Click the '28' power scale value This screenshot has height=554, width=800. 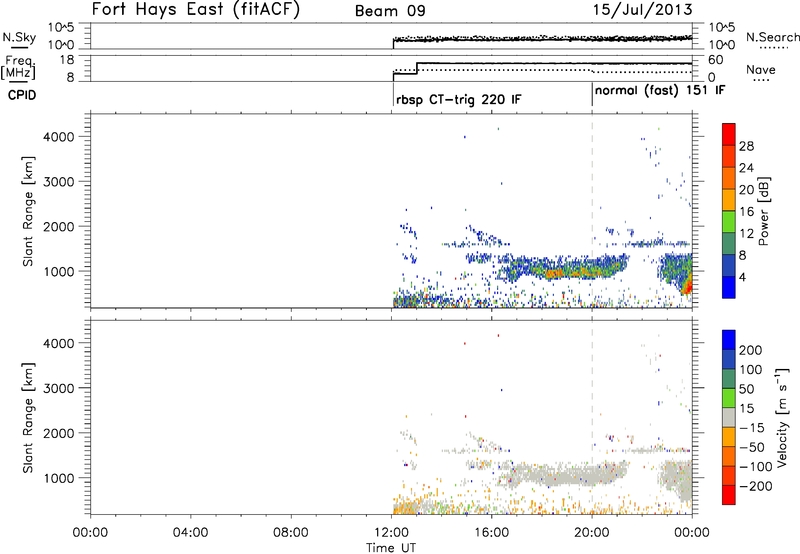pyautogui.click(x=746, y=146)
